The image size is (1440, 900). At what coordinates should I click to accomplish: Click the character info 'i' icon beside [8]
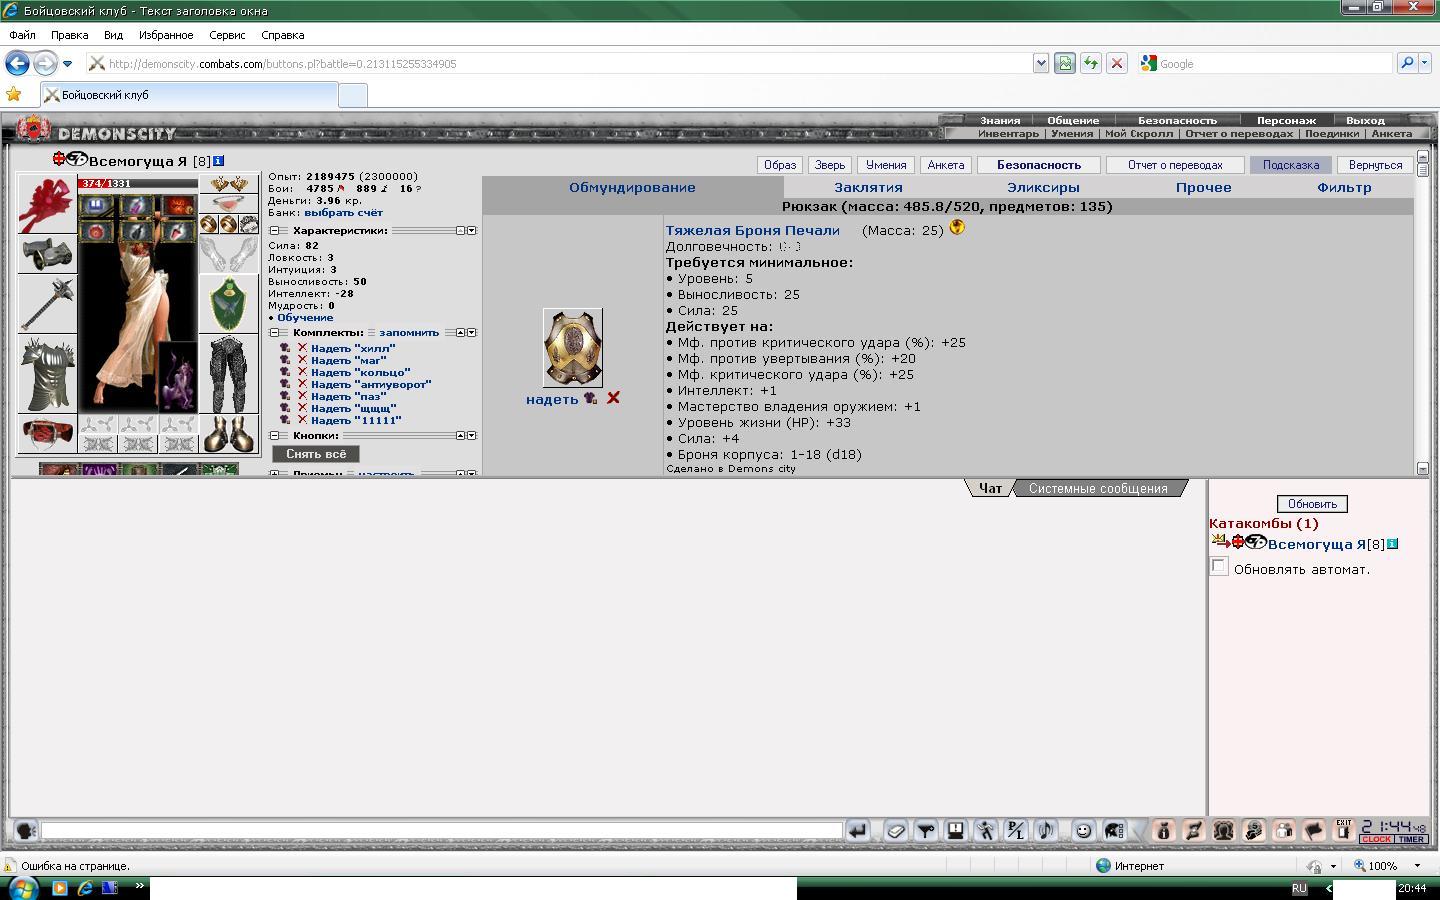click(219, 161)
